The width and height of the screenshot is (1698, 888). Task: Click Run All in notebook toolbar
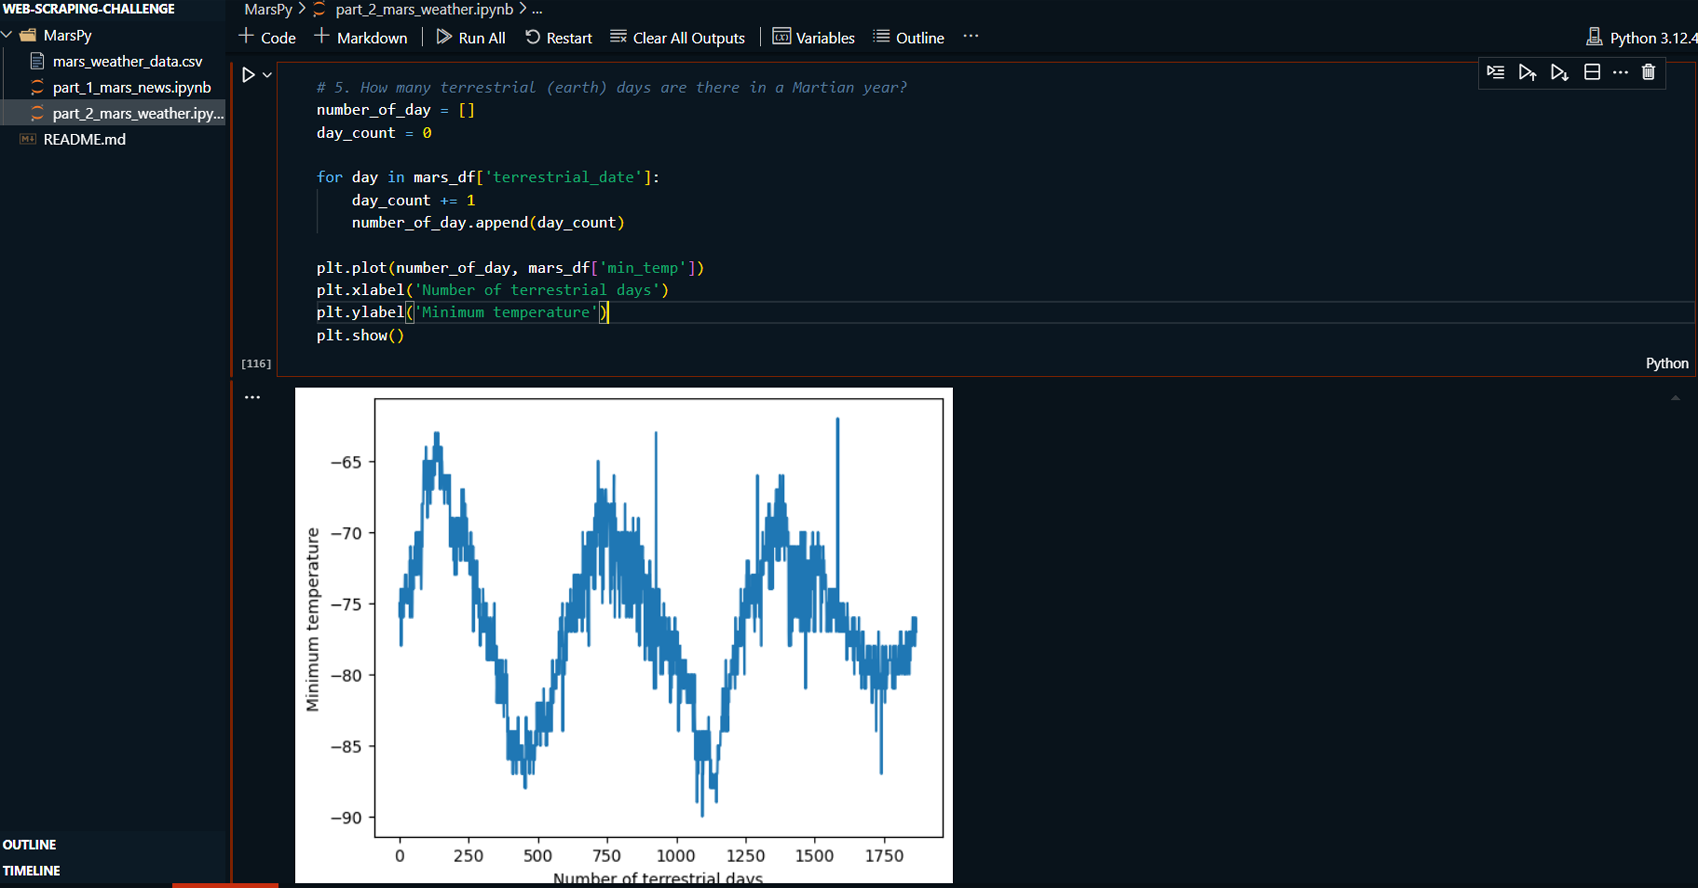tap(471, 38)
